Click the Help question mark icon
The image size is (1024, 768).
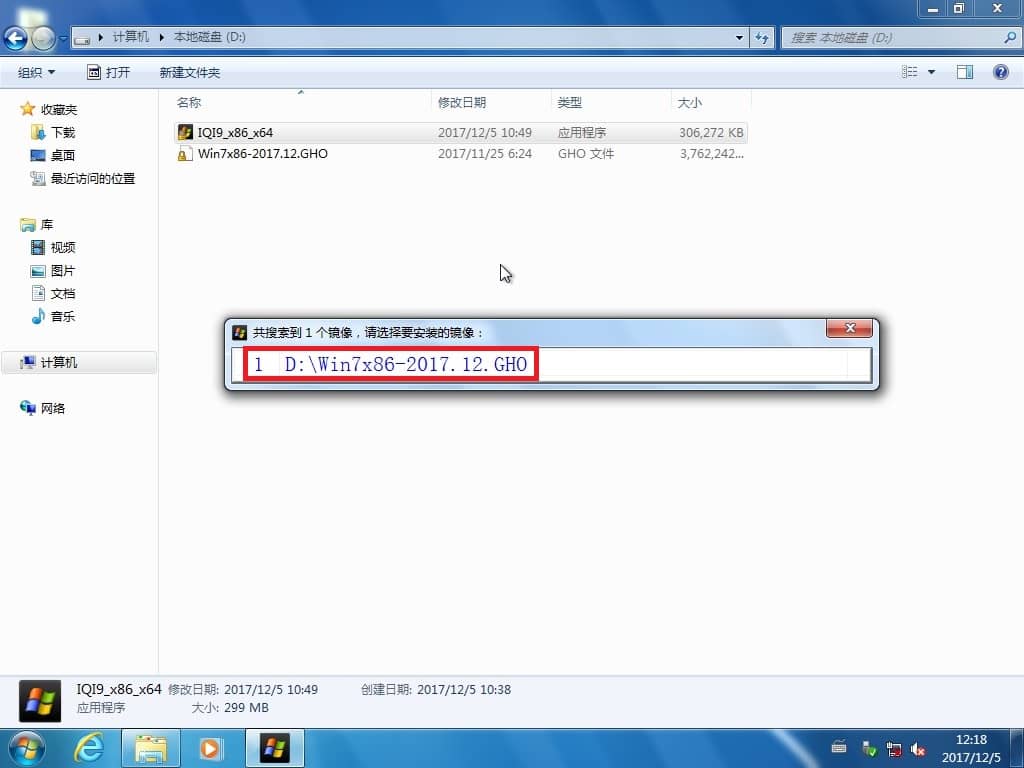(999, 72)
